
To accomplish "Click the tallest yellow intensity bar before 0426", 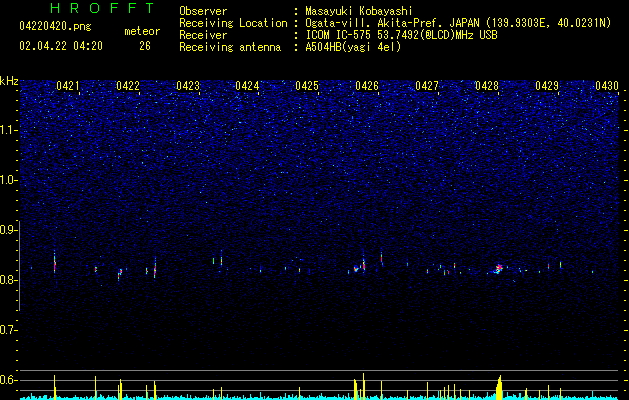I will coord(363,386).
